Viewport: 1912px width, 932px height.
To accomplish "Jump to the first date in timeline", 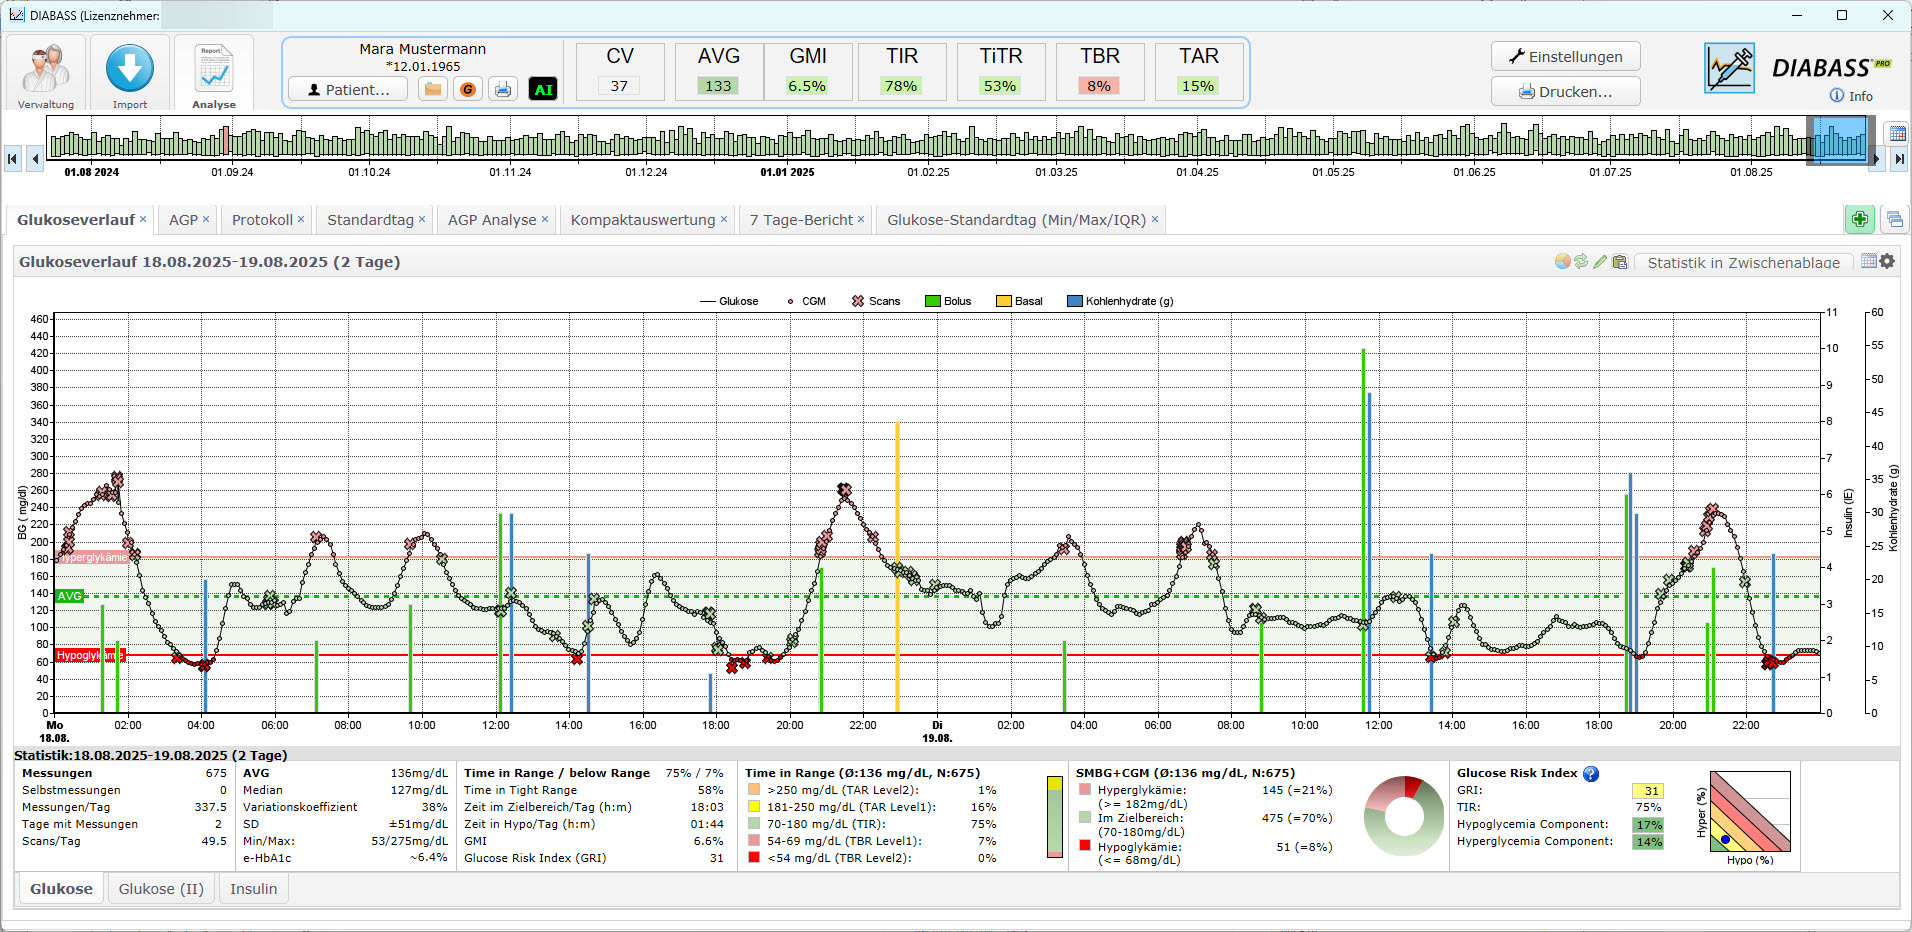I will (13, 158).
